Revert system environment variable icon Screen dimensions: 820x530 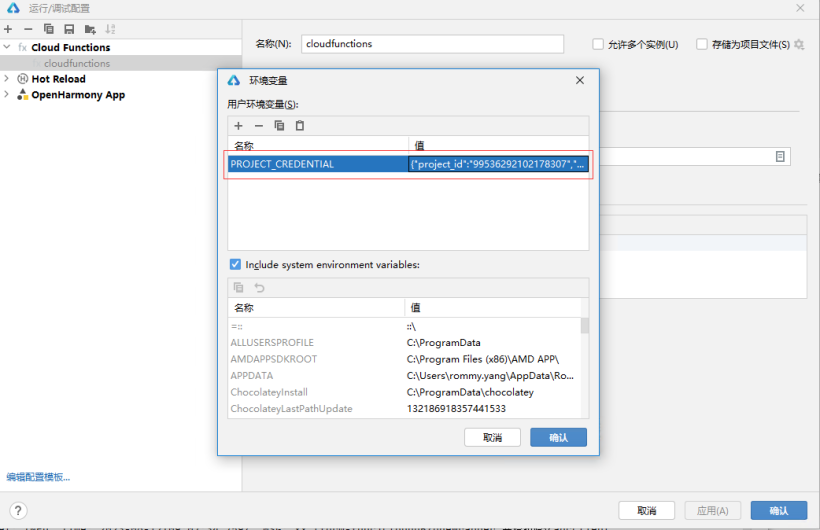tap(259, 287)
